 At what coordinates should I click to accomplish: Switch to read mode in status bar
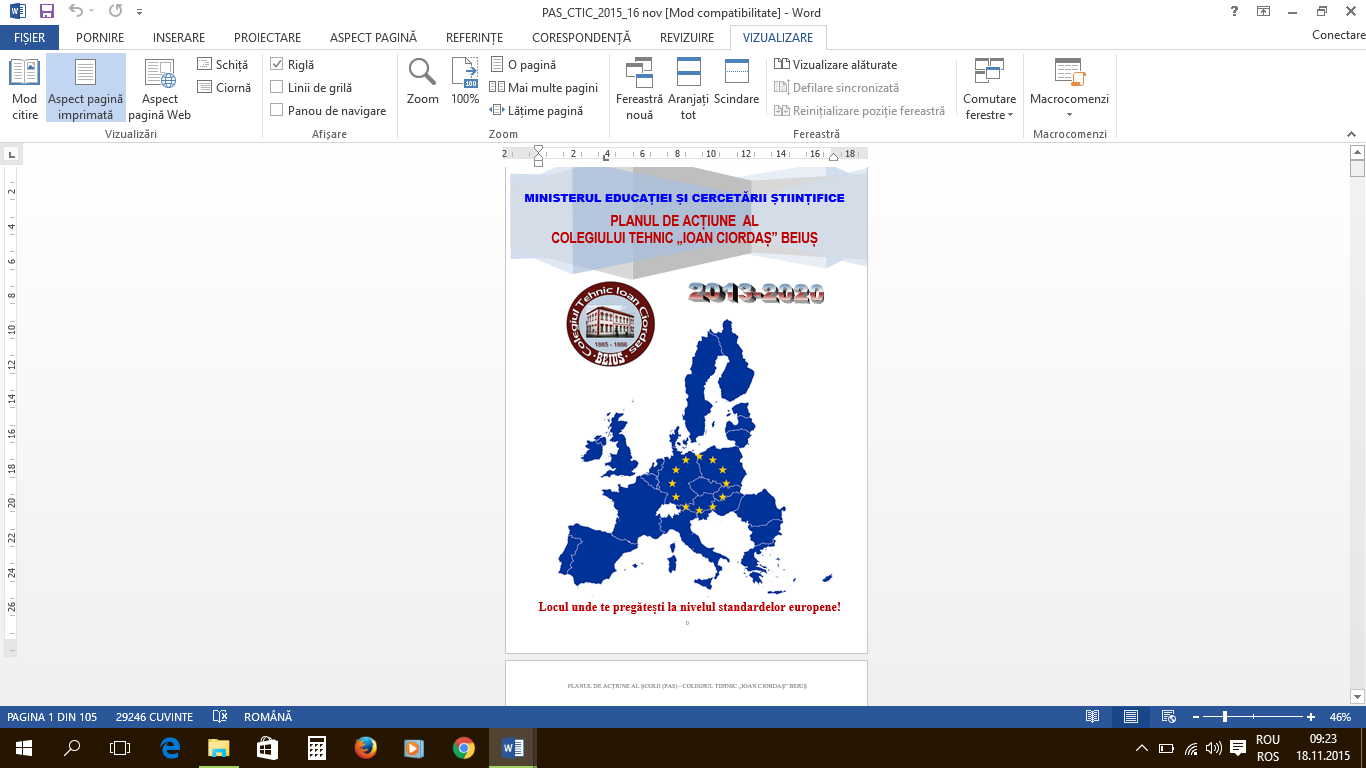coord(1093,717)
